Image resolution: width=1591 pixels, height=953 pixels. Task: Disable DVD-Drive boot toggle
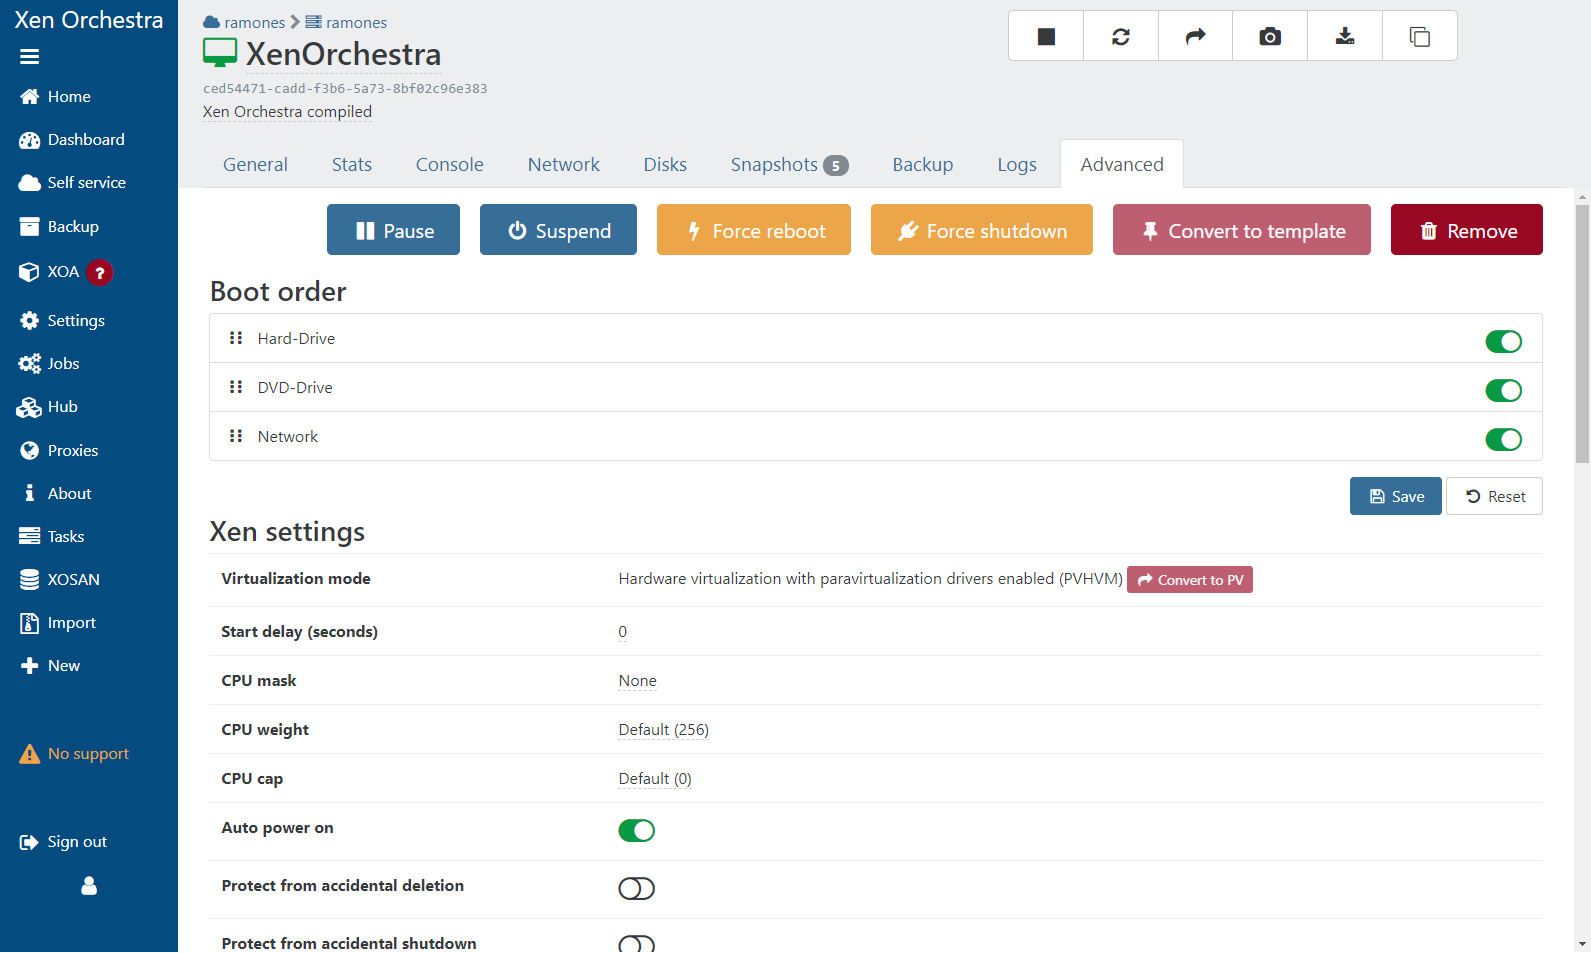[x=1503, y=391]
